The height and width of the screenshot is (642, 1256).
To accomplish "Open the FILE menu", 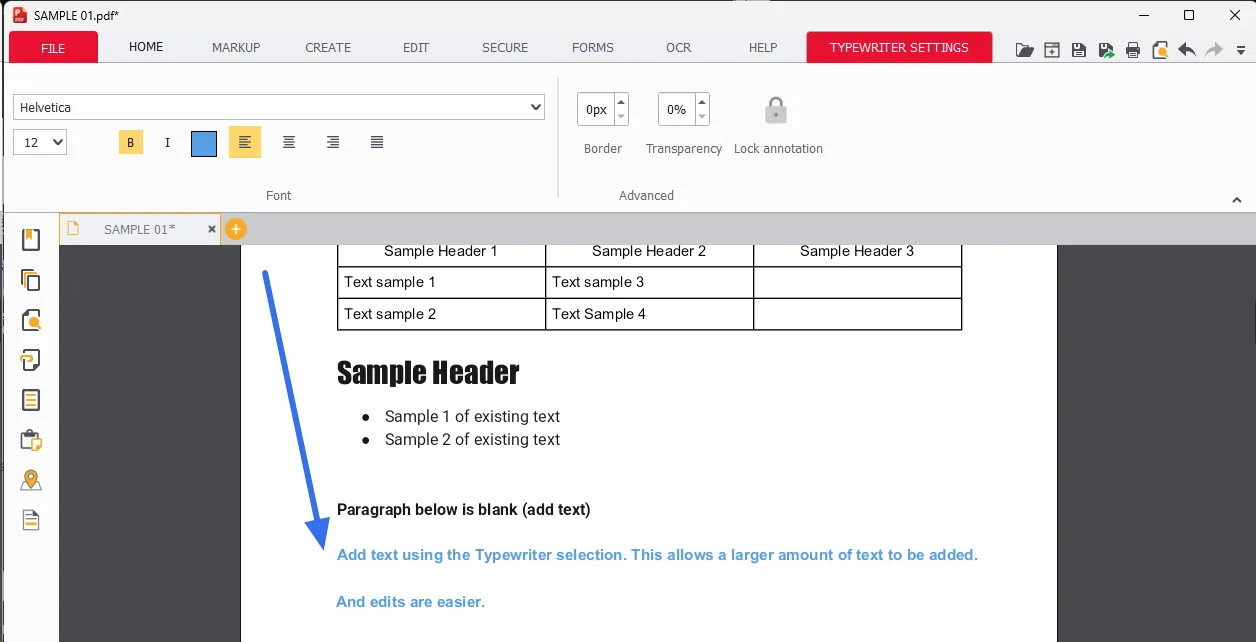I will pyautogui.click(x=53, y=47).
